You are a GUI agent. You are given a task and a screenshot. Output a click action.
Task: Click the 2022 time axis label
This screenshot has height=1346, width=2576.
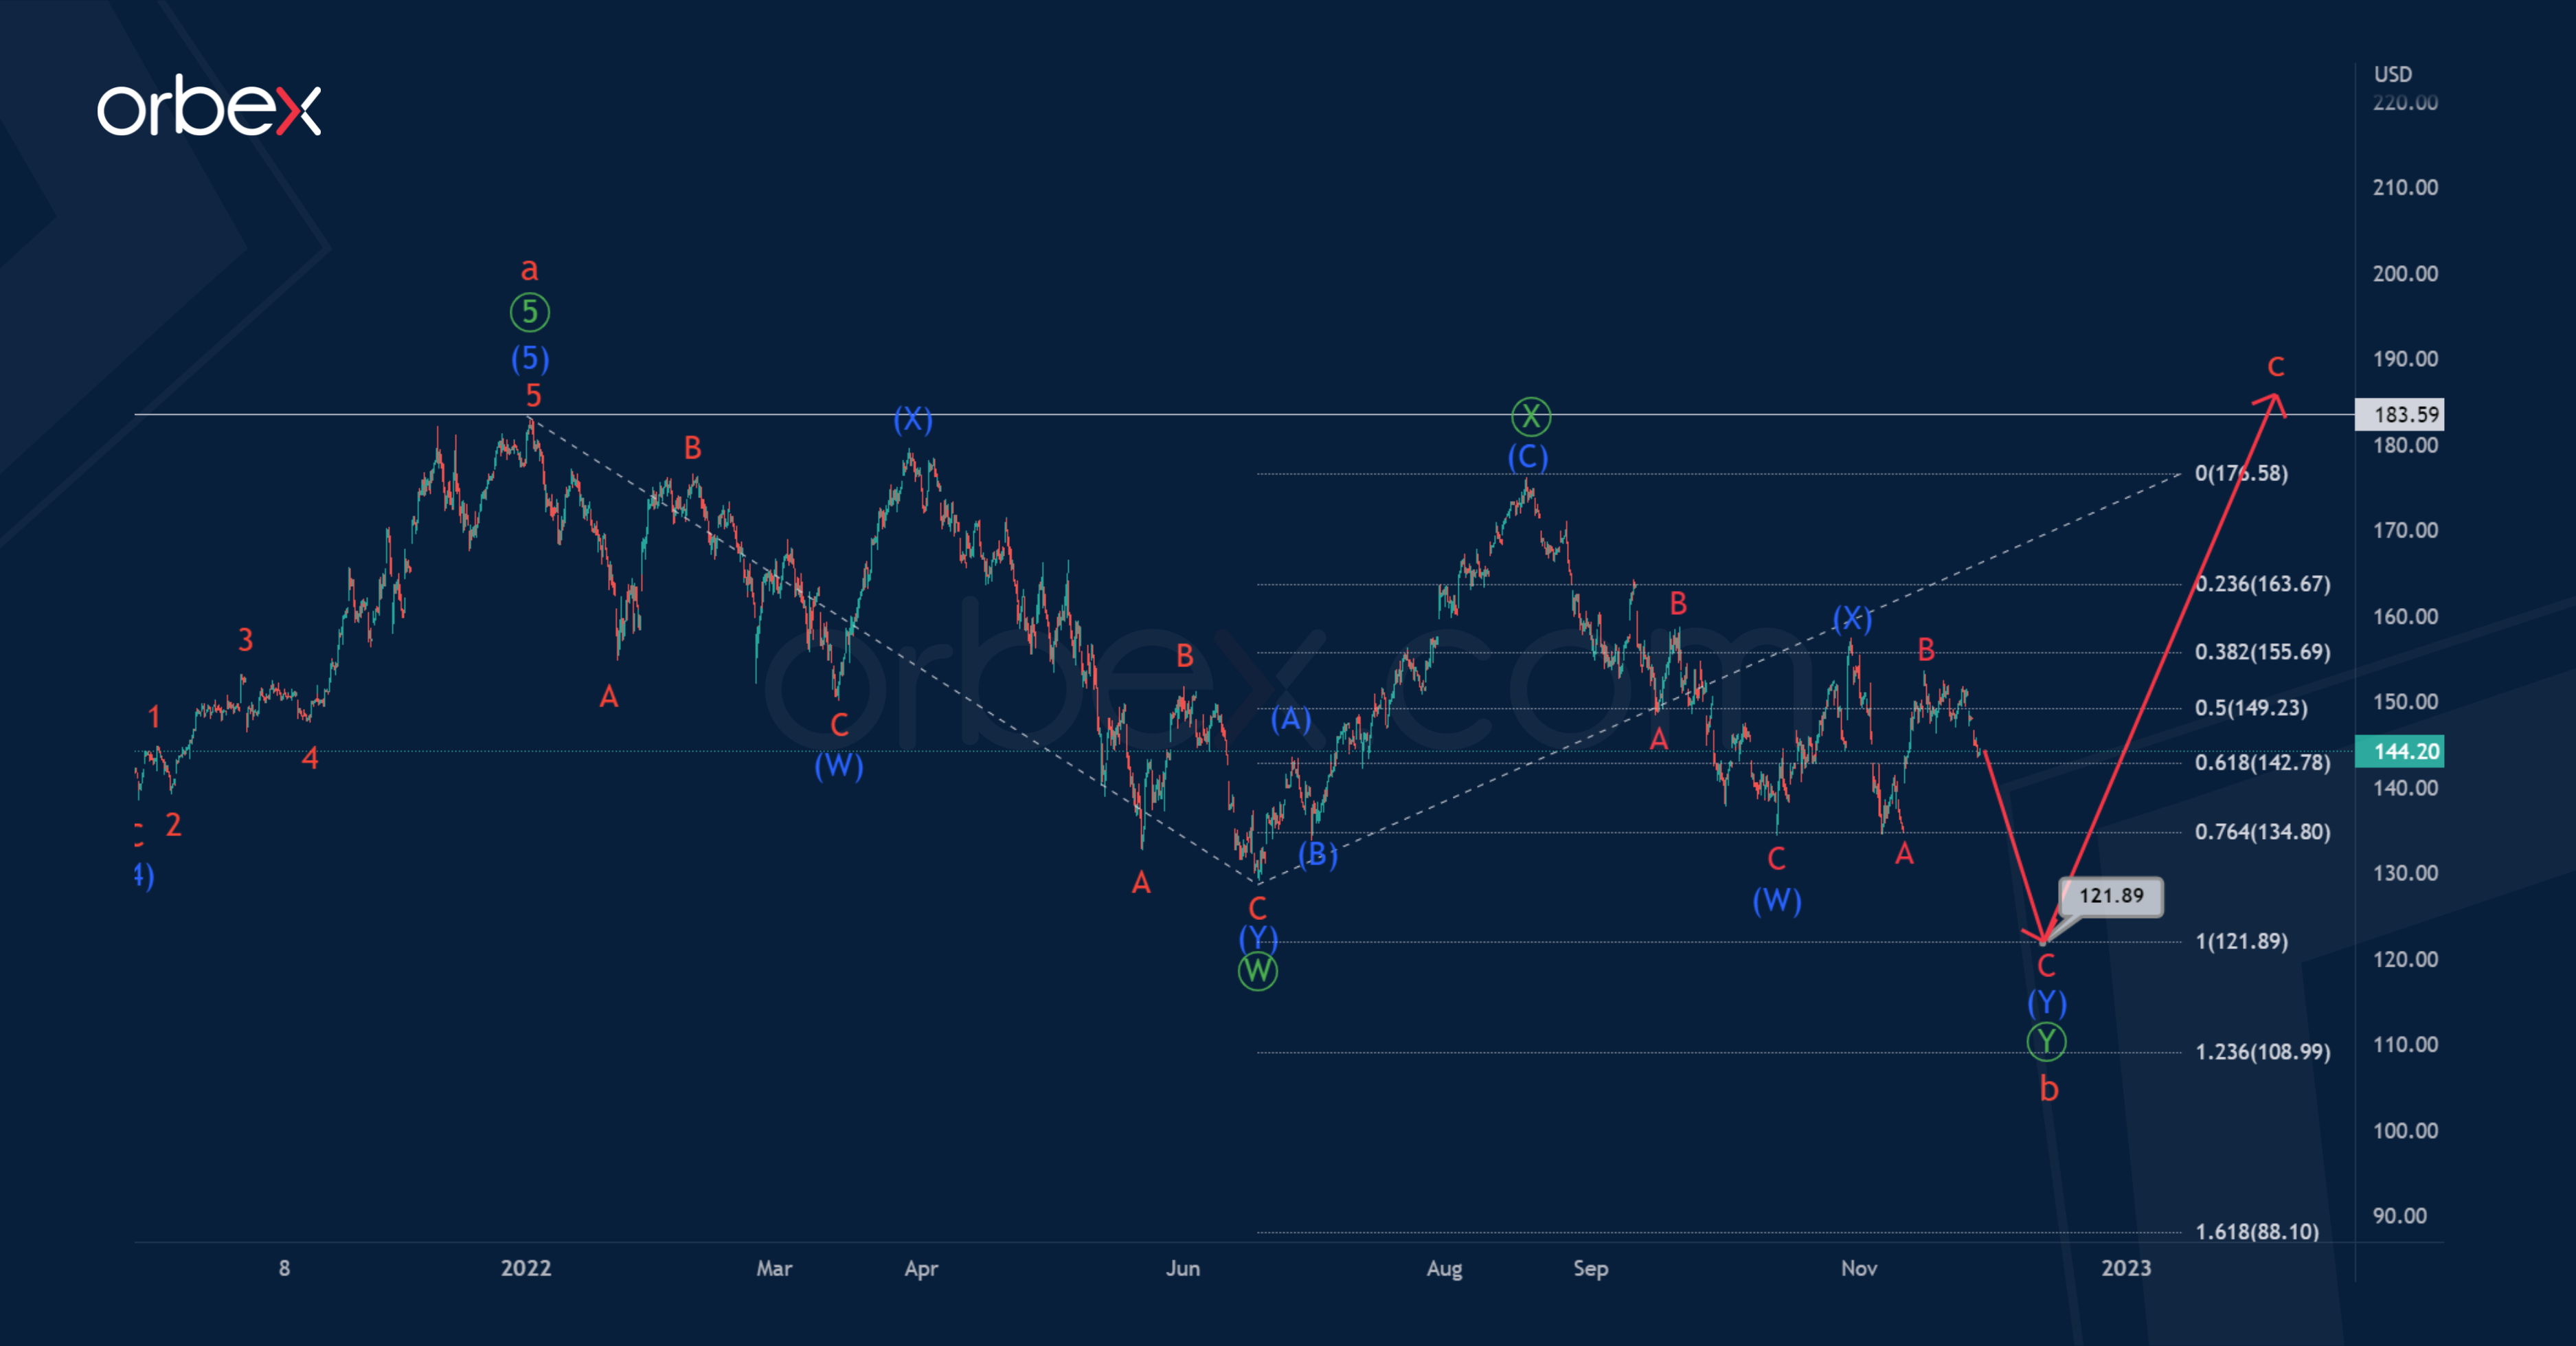[525, 1268]
